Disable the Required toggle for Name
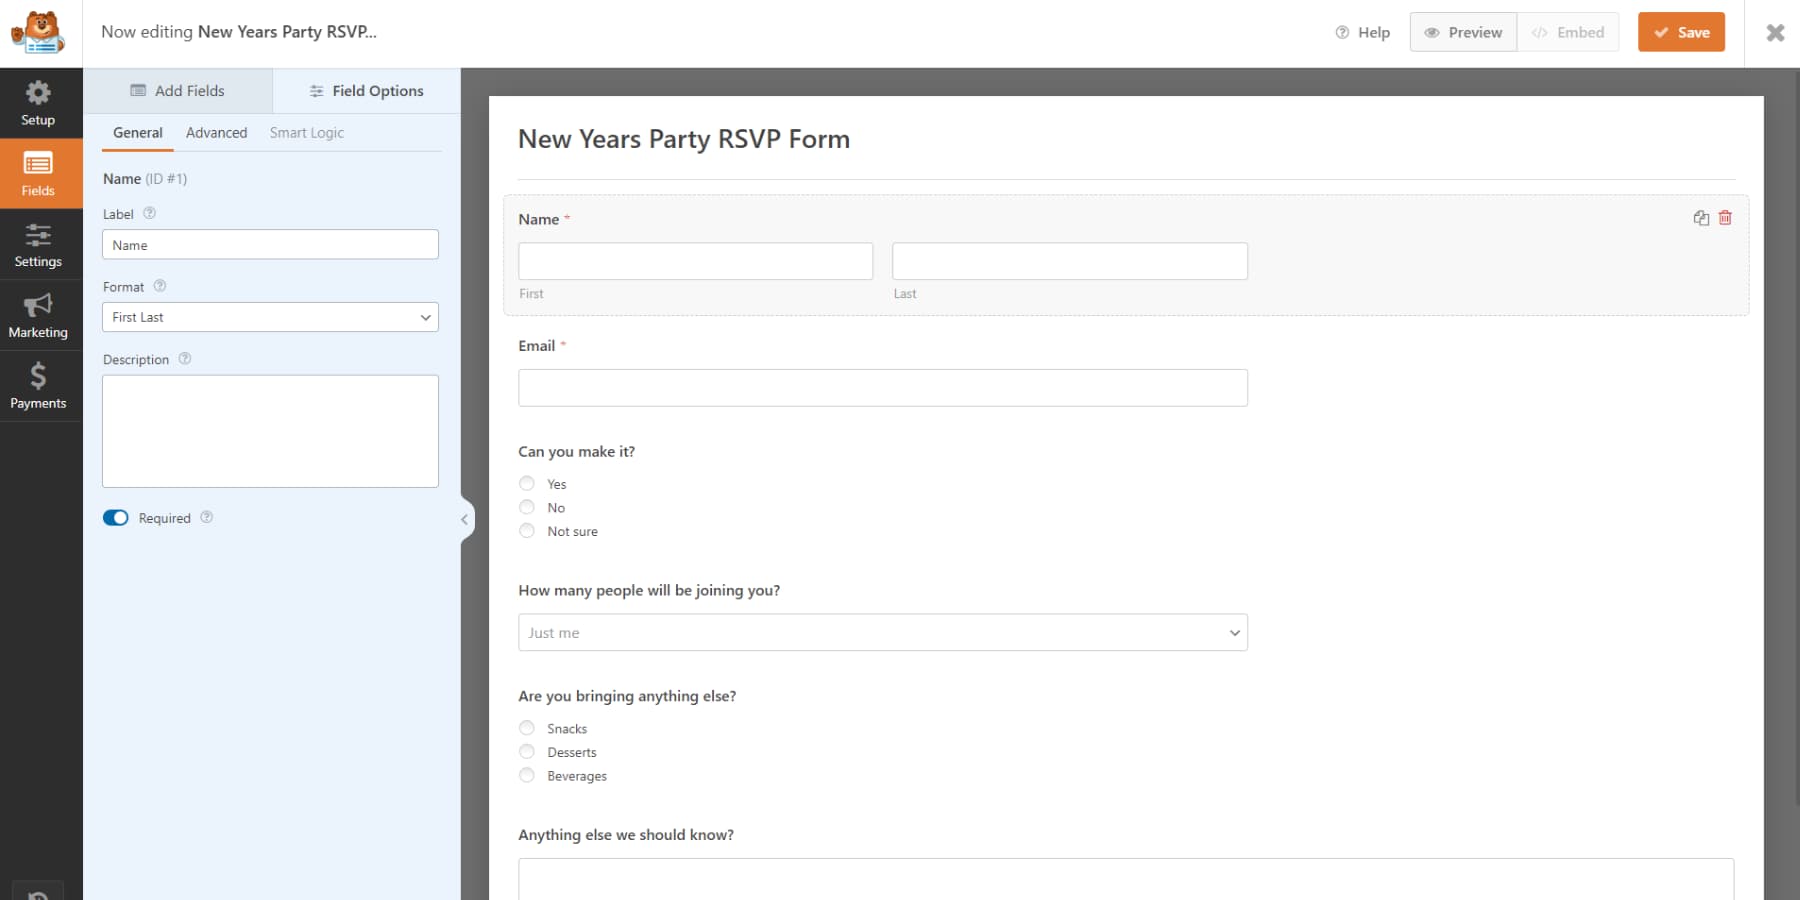This screenshot has height=900, width=1800. coord(115,517)
